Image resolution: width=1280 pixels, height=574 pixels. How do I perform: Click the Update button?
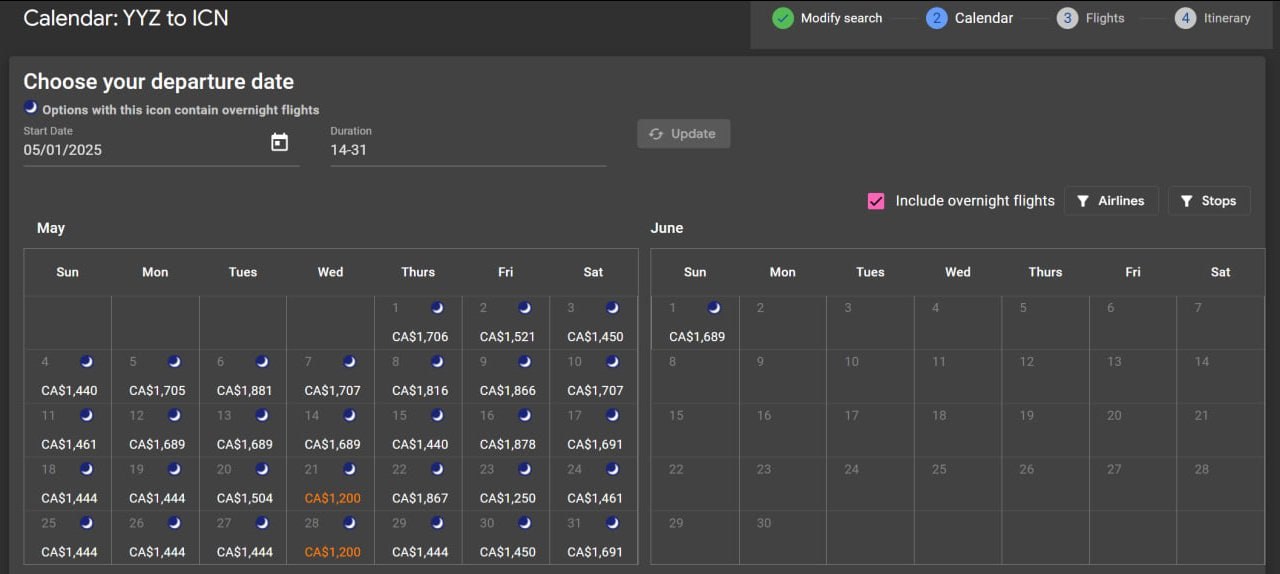[x=683, y=134]
